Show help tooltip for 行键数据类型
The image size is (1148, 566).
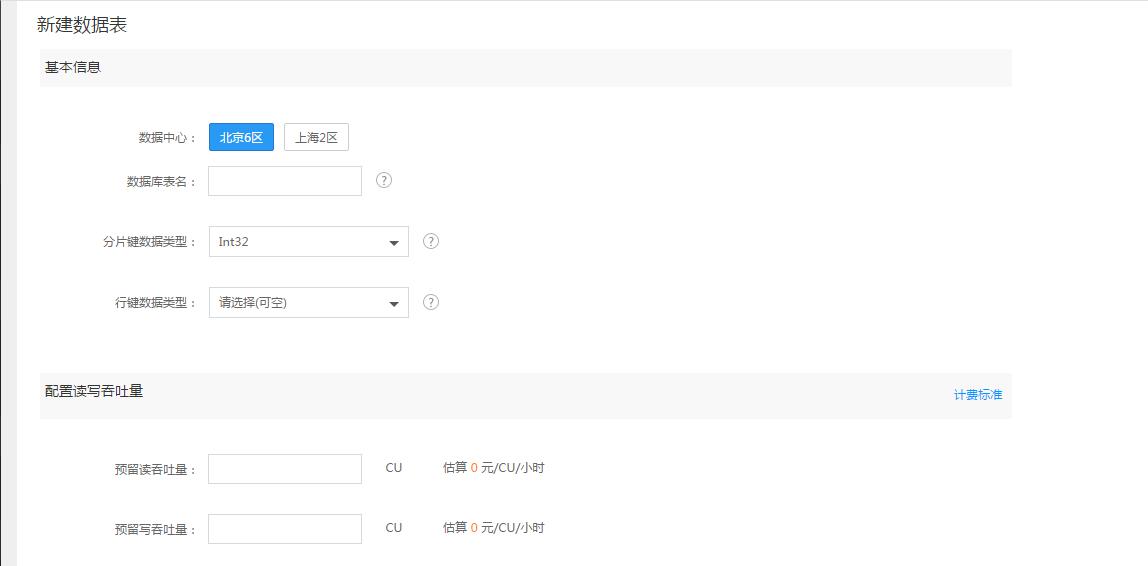pos(431,302)
